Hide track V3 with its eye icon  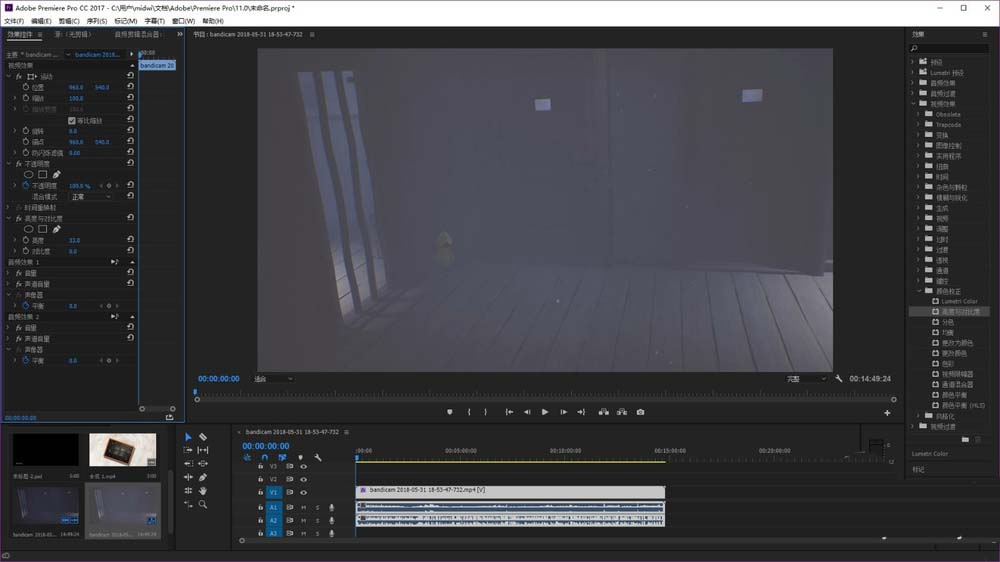[303, 466]
